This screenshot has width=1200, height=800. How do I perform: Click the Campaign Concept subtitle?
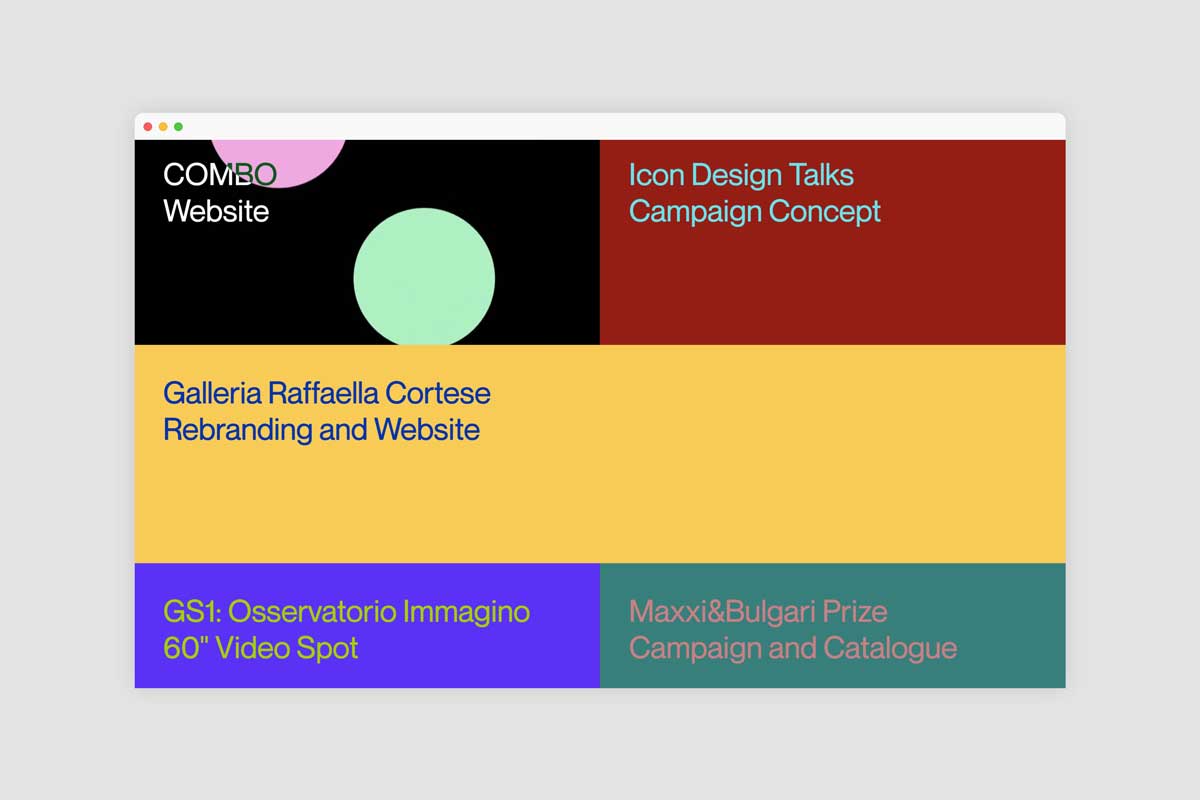[755, 212]
